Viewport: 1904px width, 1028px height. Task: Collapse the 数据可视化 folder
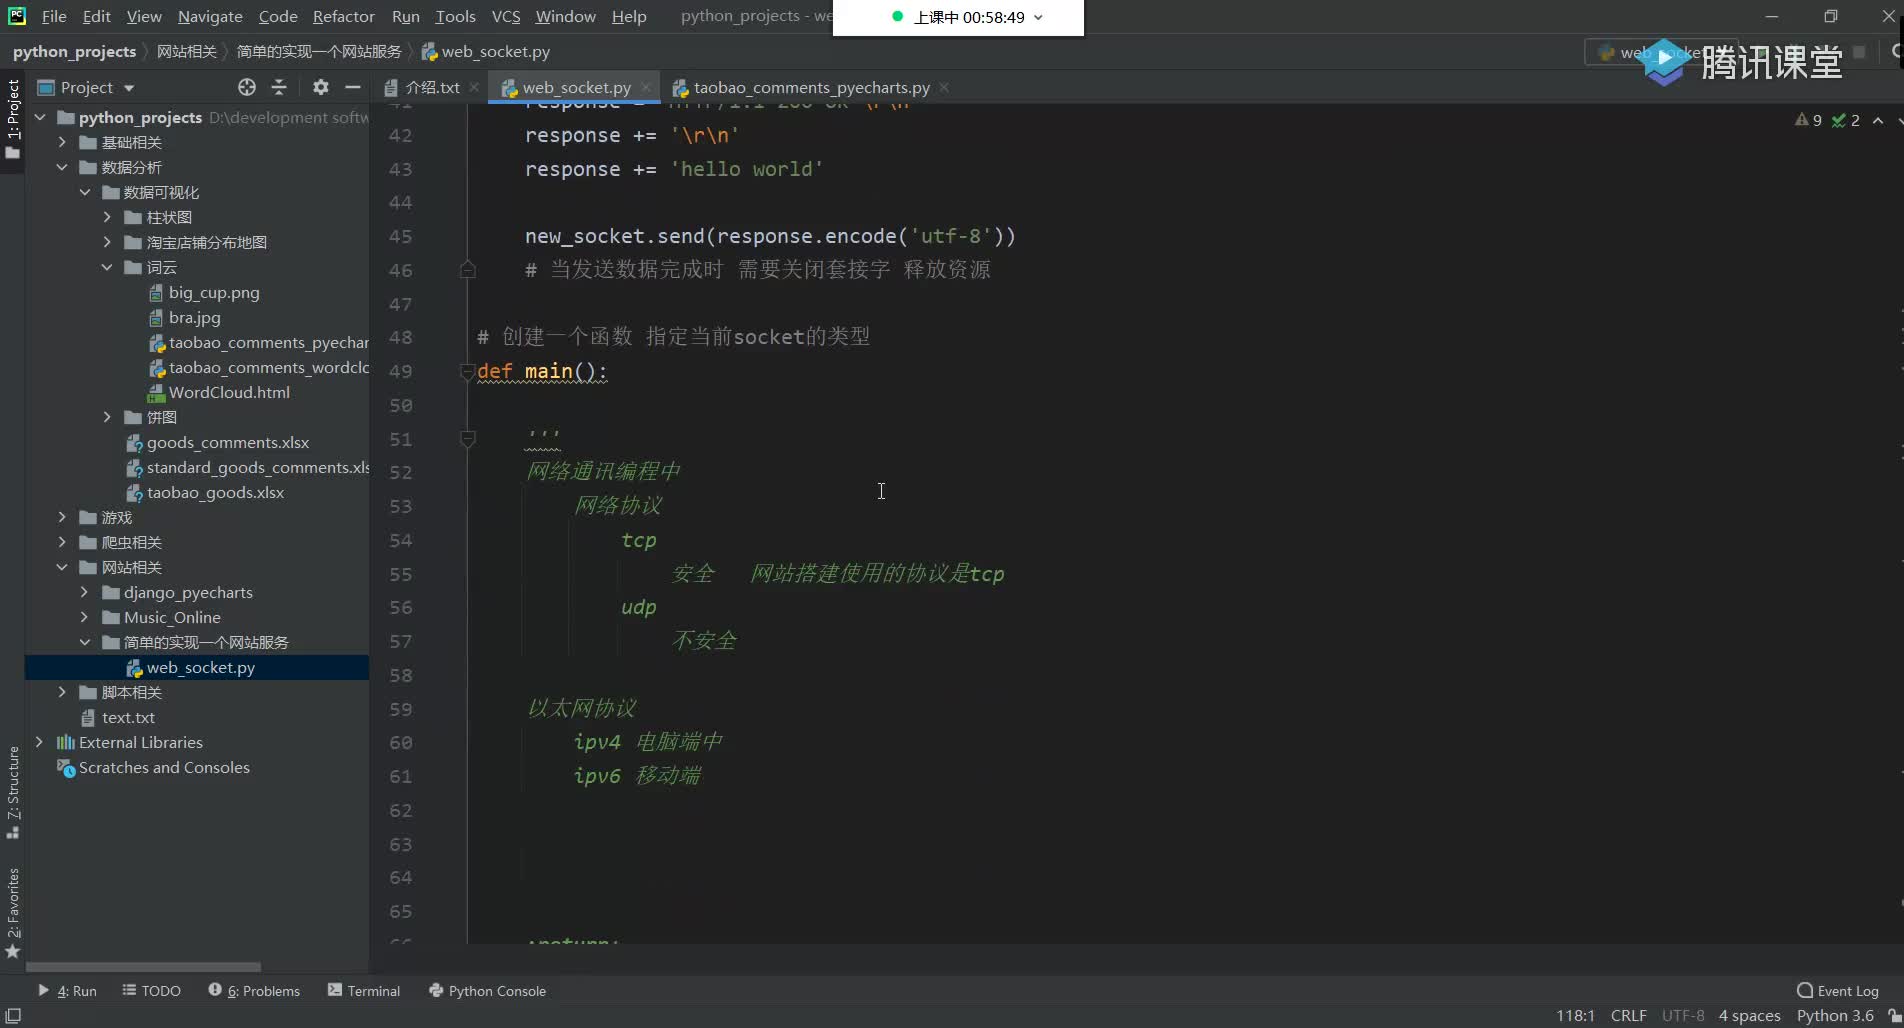[85, 192]
